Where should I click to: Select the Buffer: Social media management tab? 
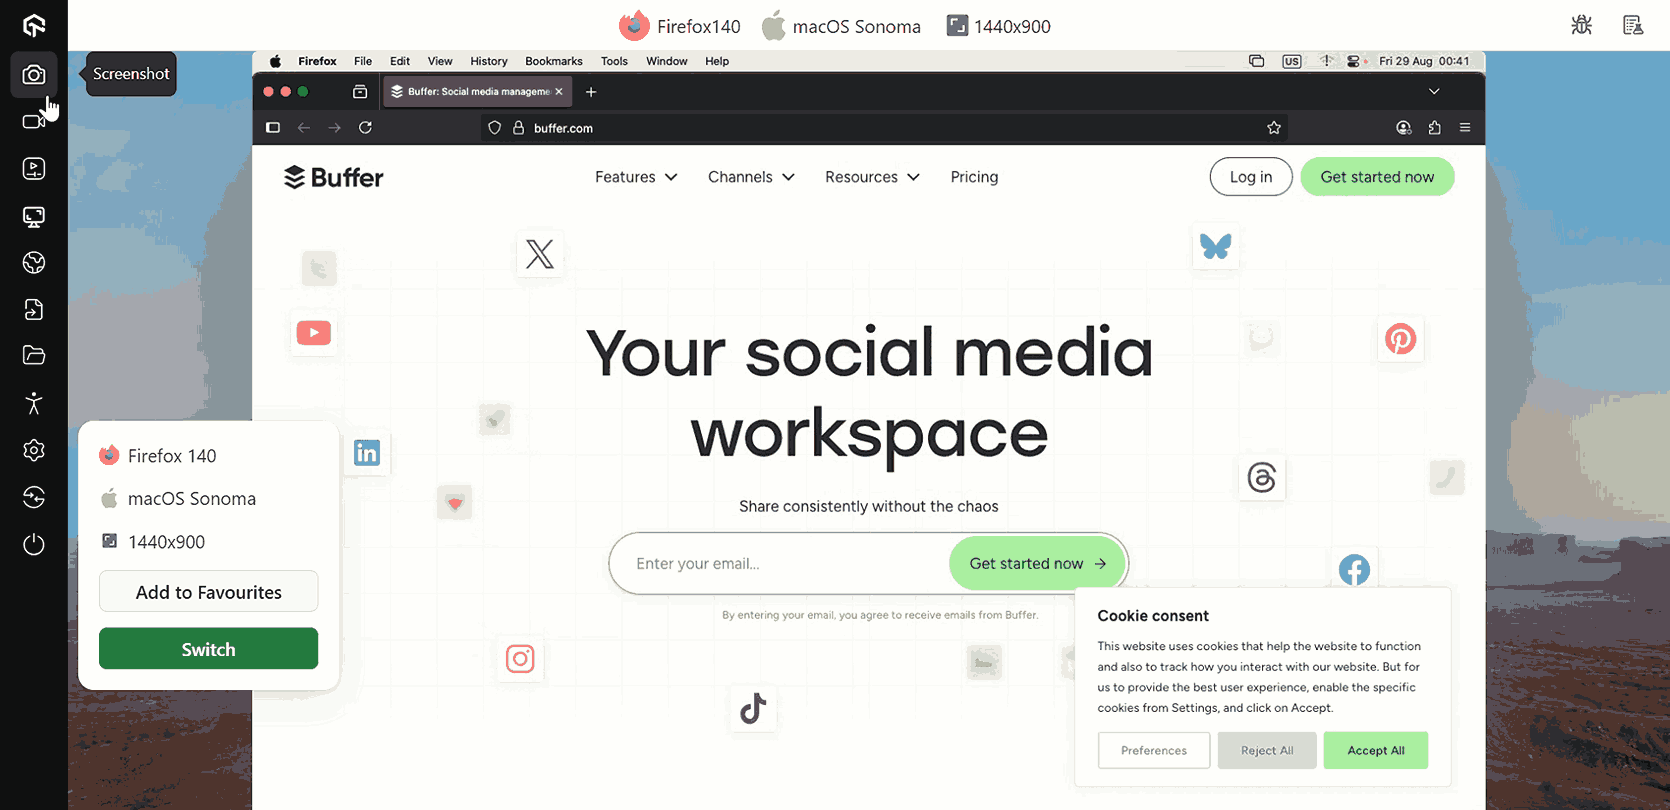(478, 92)
